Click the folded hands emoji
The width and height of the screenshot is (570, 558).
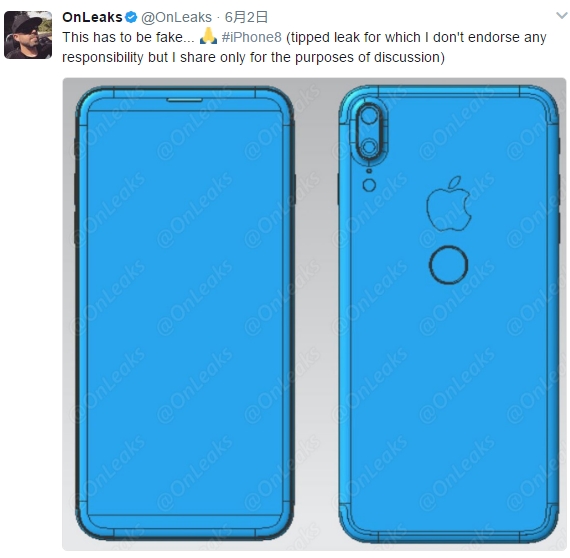coord(208,36)
